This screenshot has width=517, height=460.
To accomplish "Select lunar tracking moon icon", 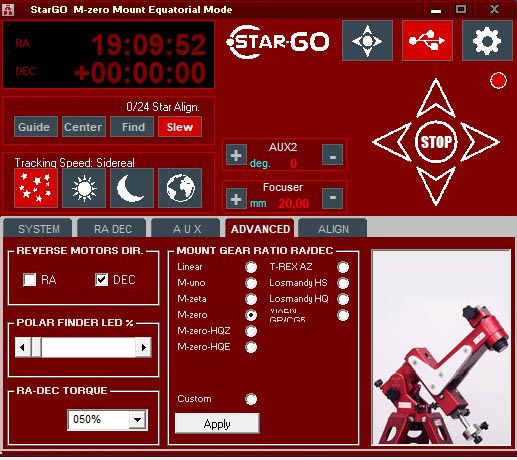I will point(132,188).
